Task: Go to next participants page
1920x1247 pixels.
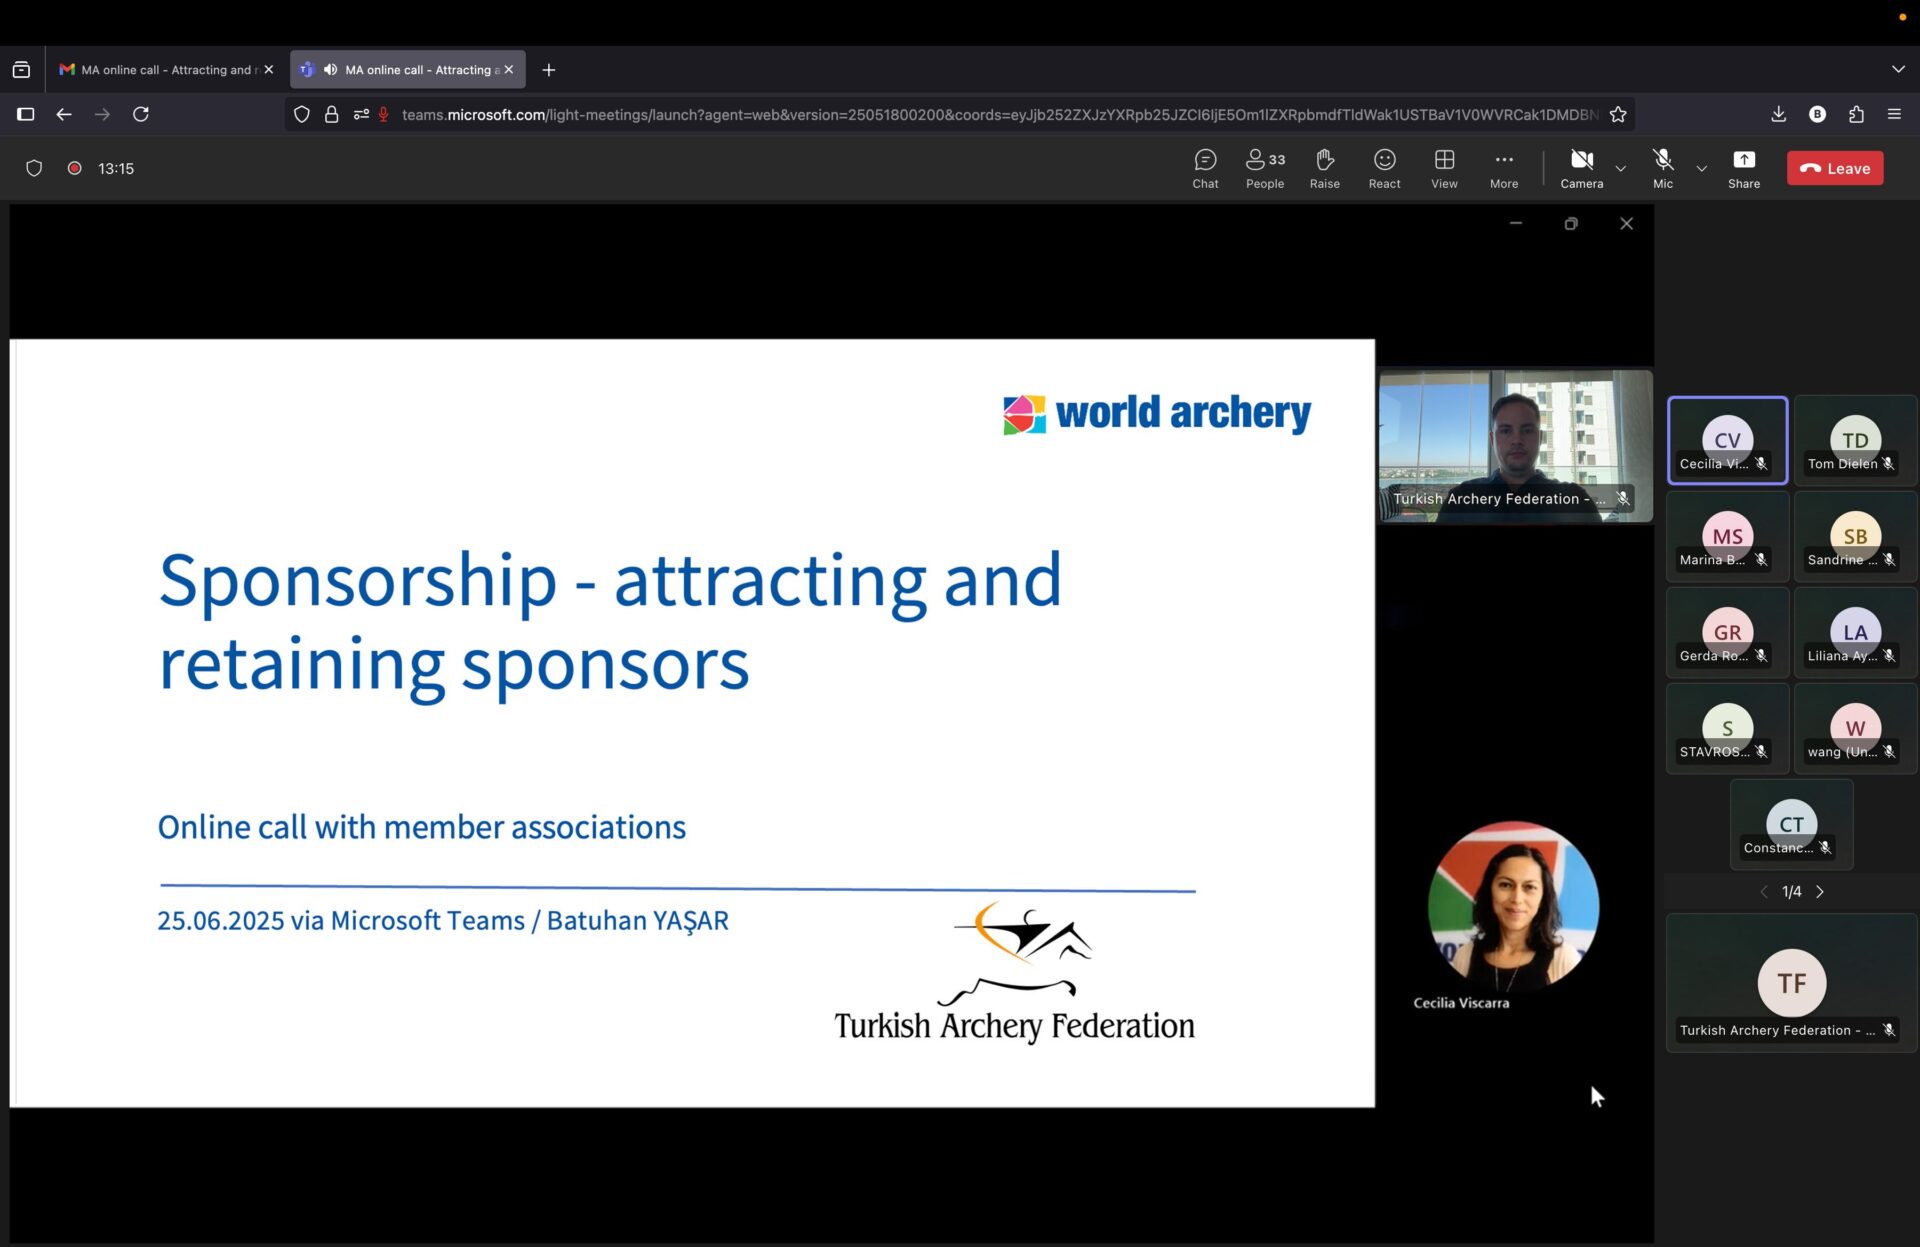Action: [x=1820, y=891]
